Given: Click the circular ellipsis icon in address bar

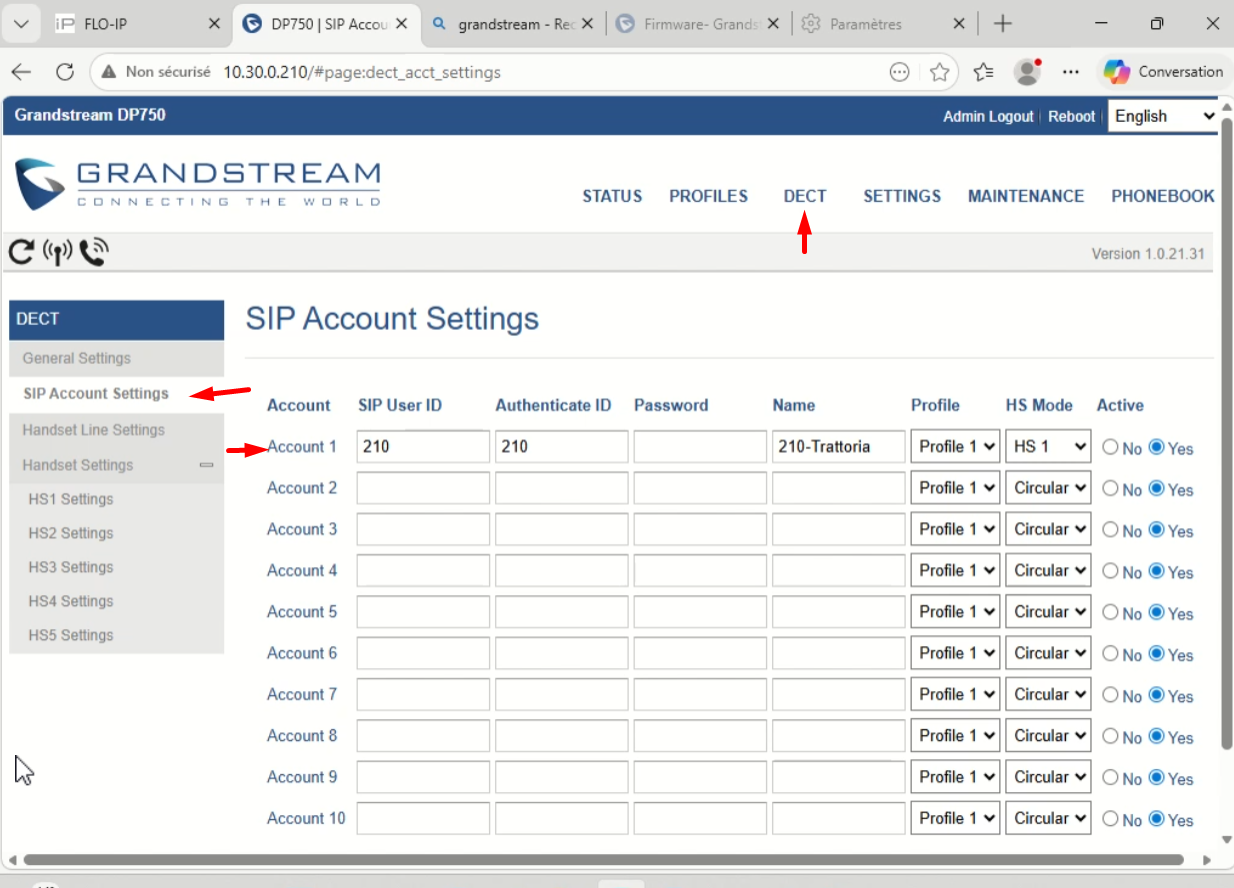Looking at the screenshot, I should (x=900, y=72).
